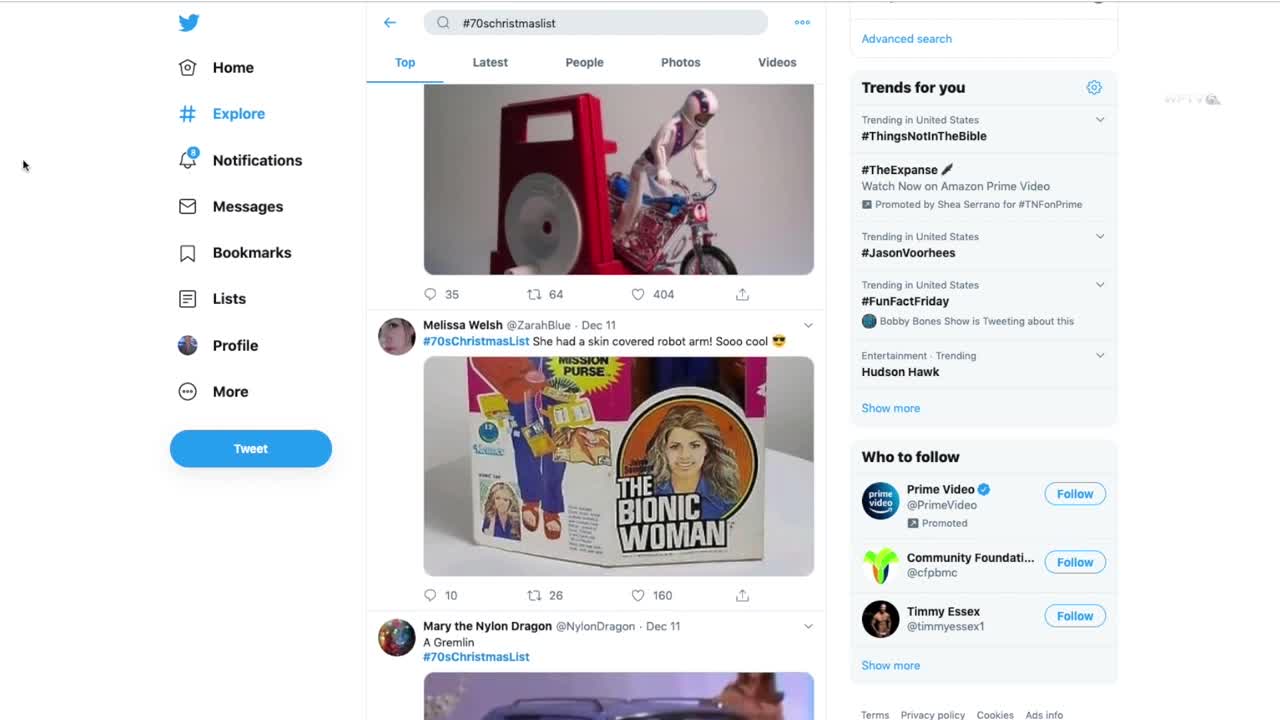Open the three-dot search options menu

pos(802,22)
